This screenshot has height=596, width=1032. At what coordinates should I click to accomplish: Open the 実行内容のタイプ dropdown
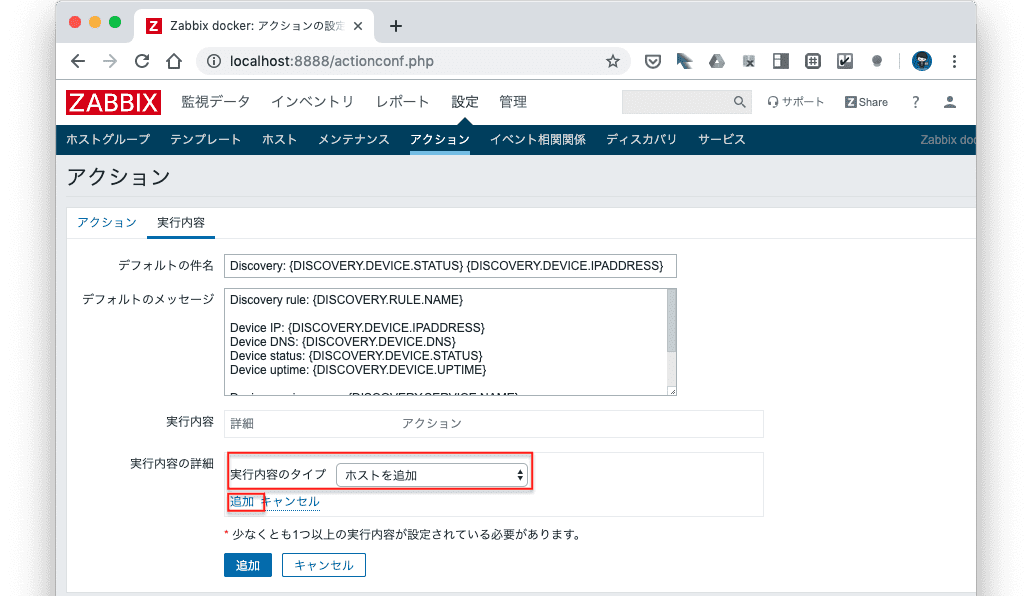[x=432, y=475]
